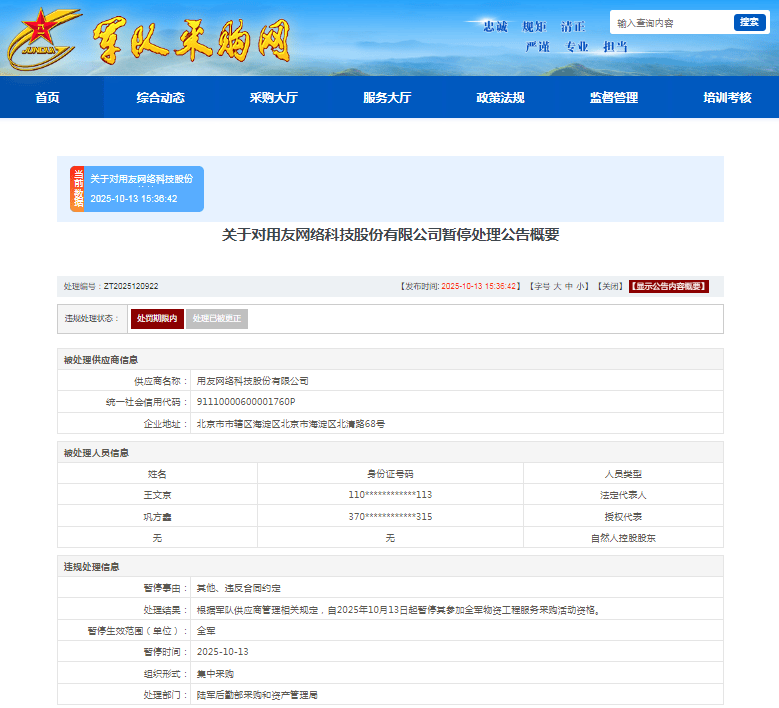
Task: Click the 显示公告内容概要 button
Action: click(668, 286)
